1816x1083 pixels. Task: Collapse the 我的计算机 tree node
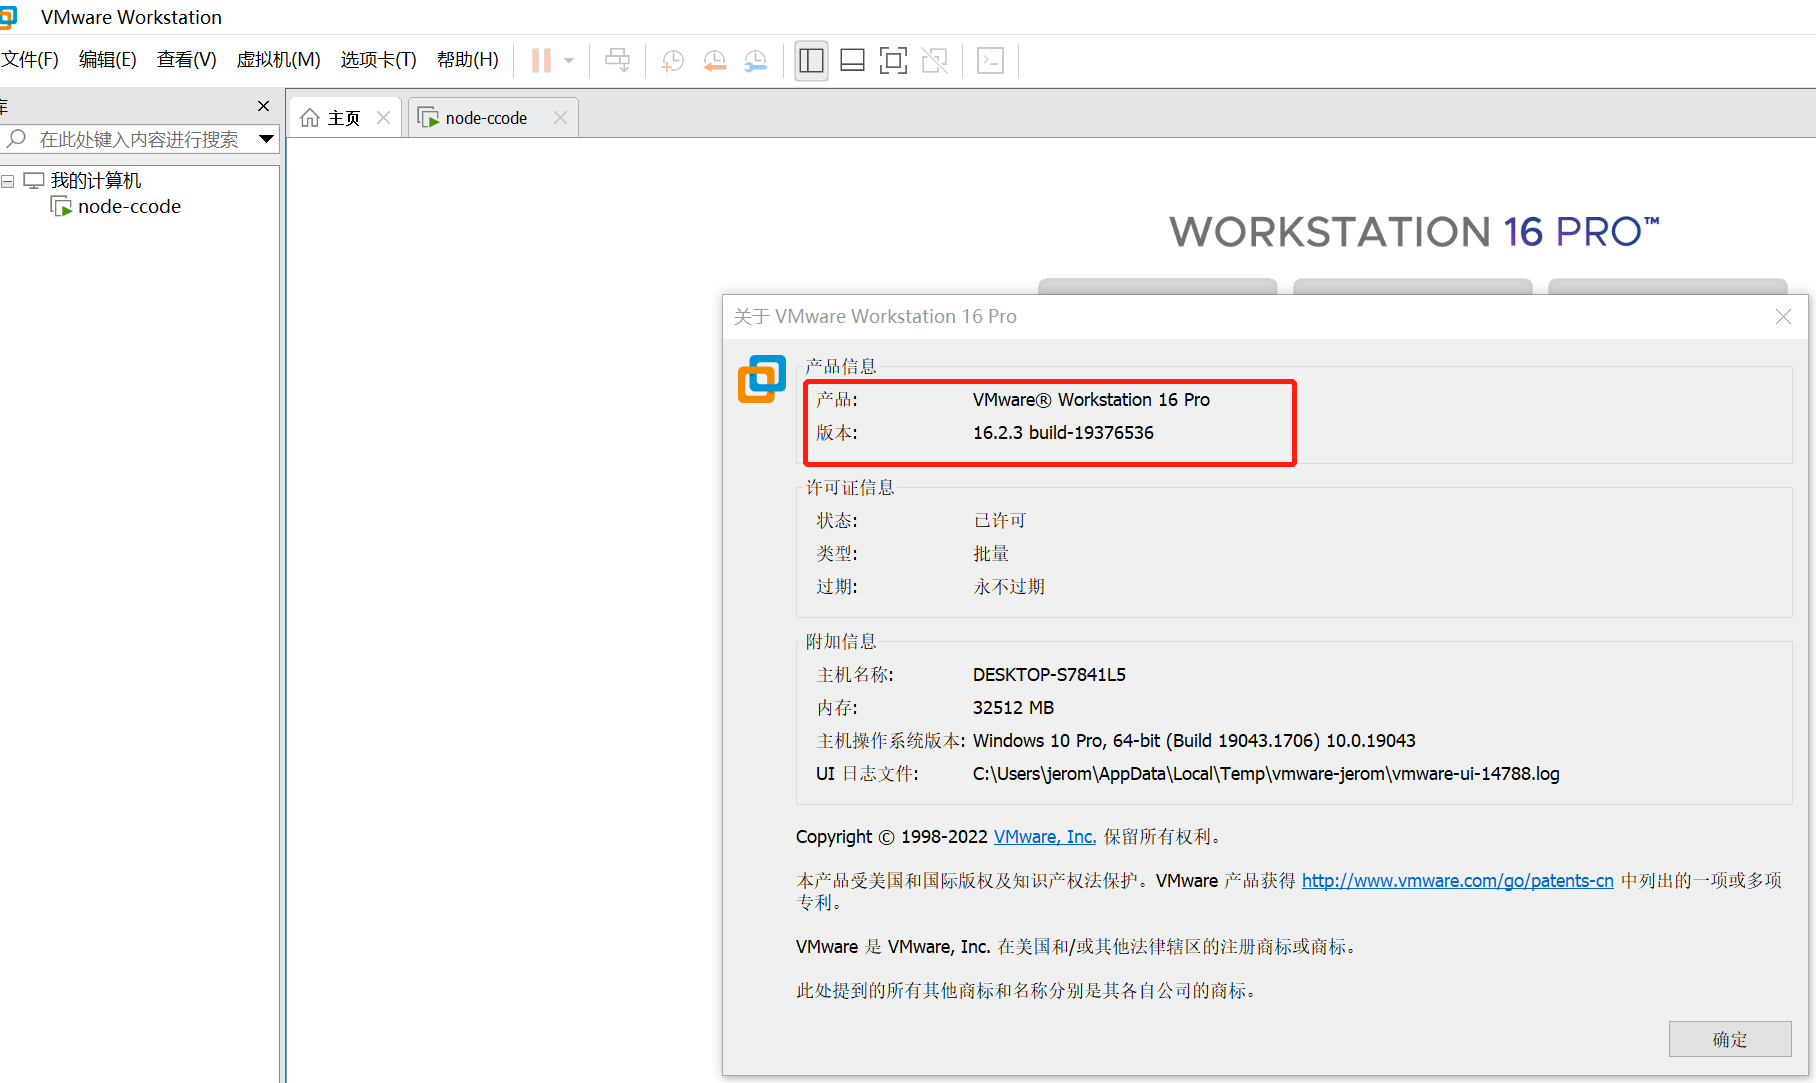coord(8,181)
